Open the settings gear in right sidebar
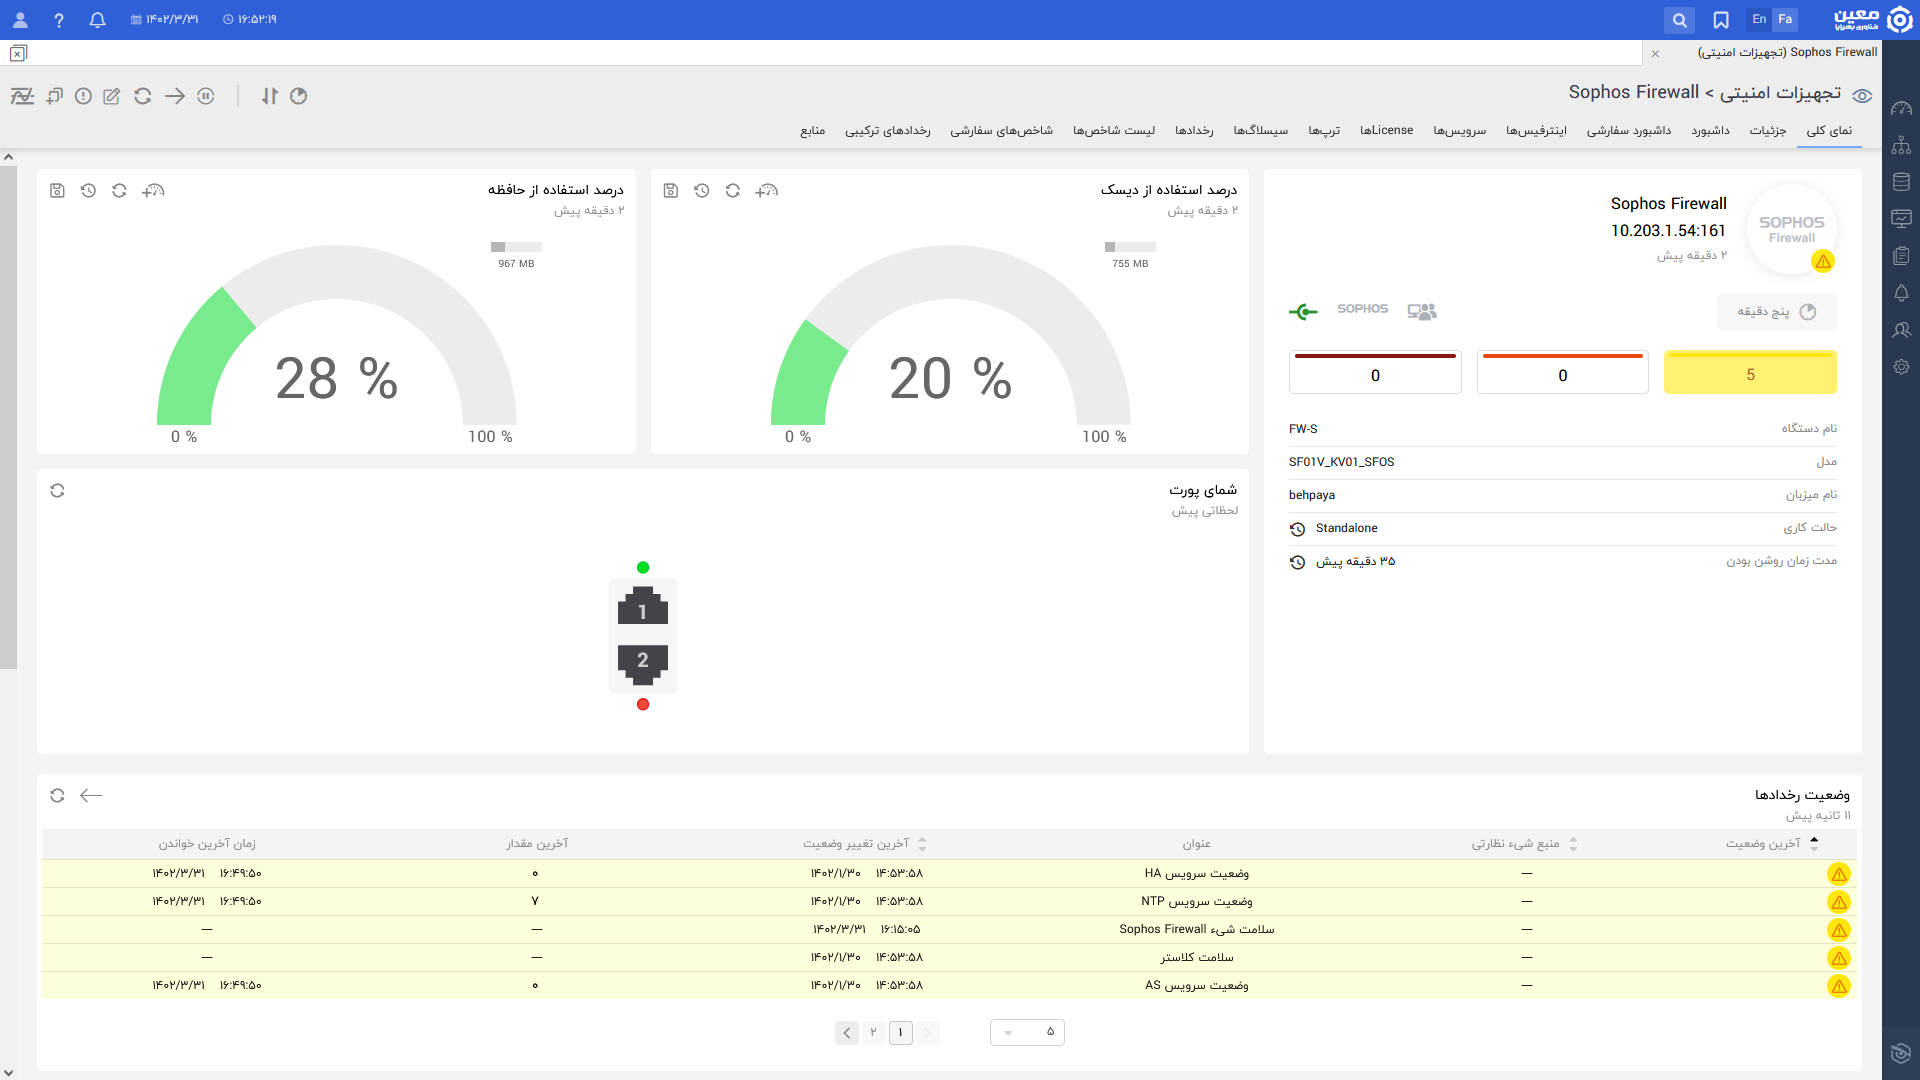 click(x=1901, y=367)
